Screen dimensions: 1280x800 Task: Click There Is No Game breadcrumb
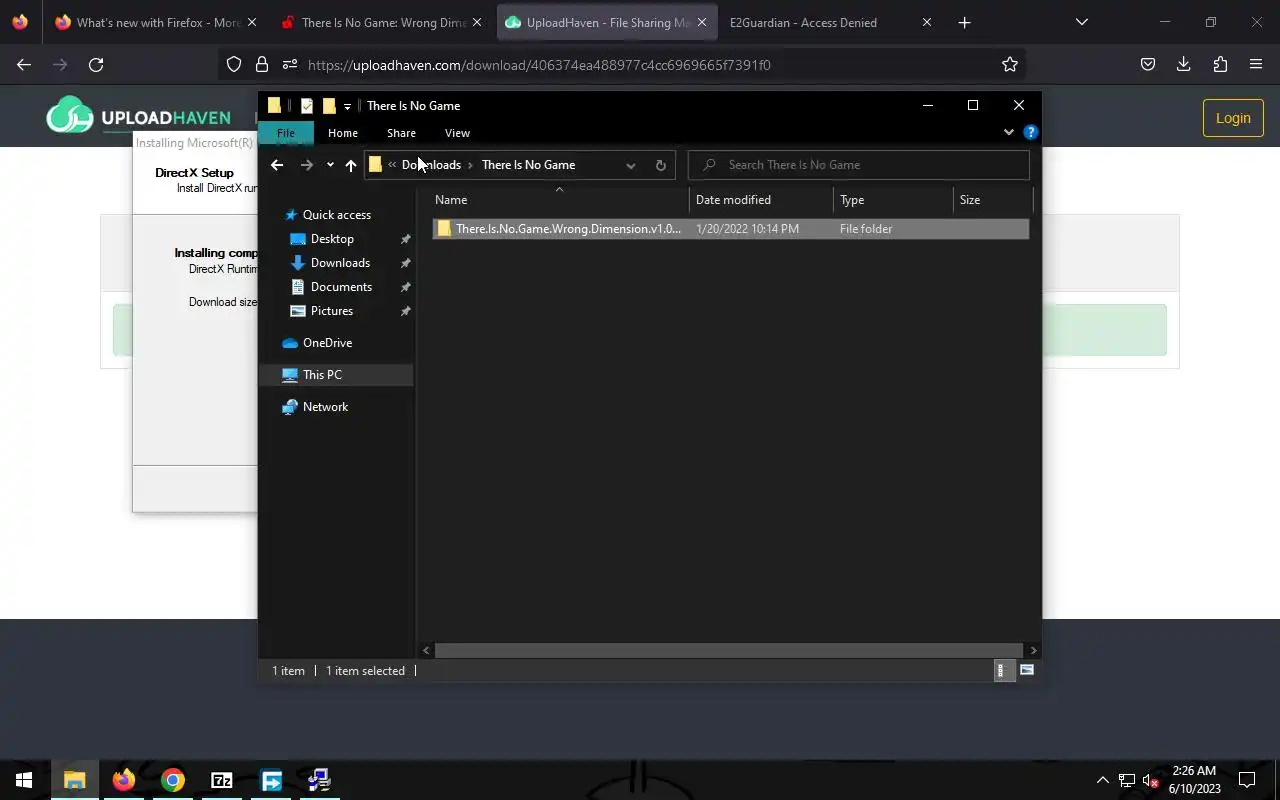tap(528, 165)
